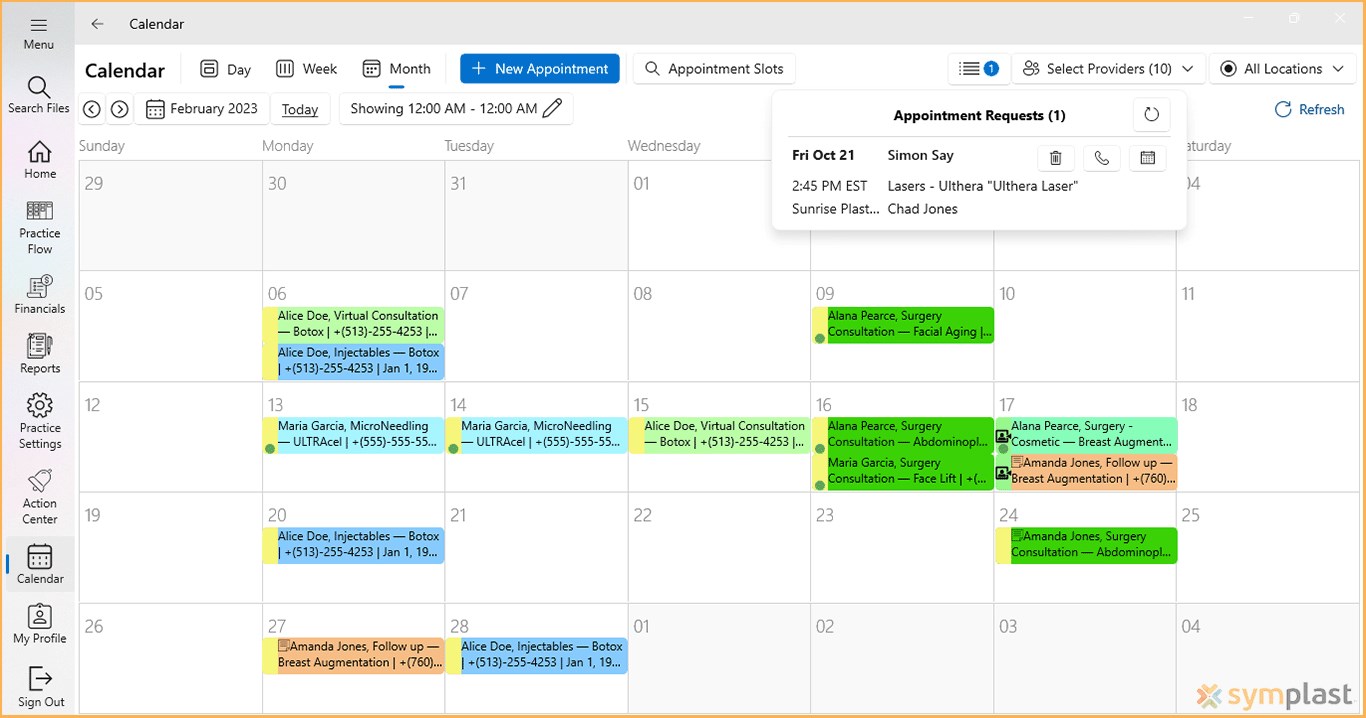Delete Simon Say's appointment request
This screenshot has width=1366, height=718.
(x=1055, y=157)
